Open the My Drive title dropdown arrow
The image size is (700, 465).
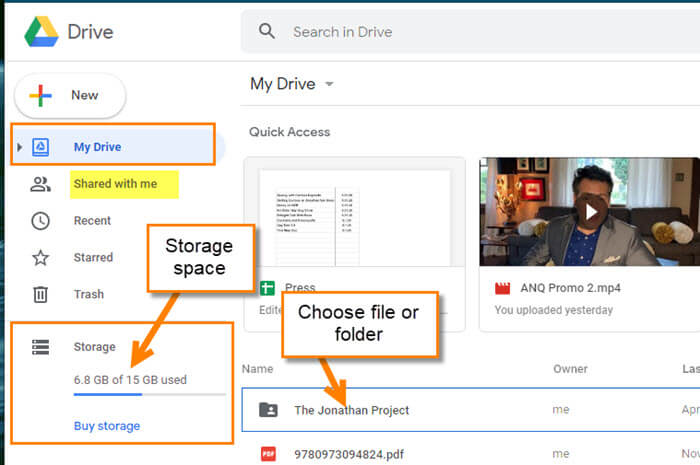329,84
